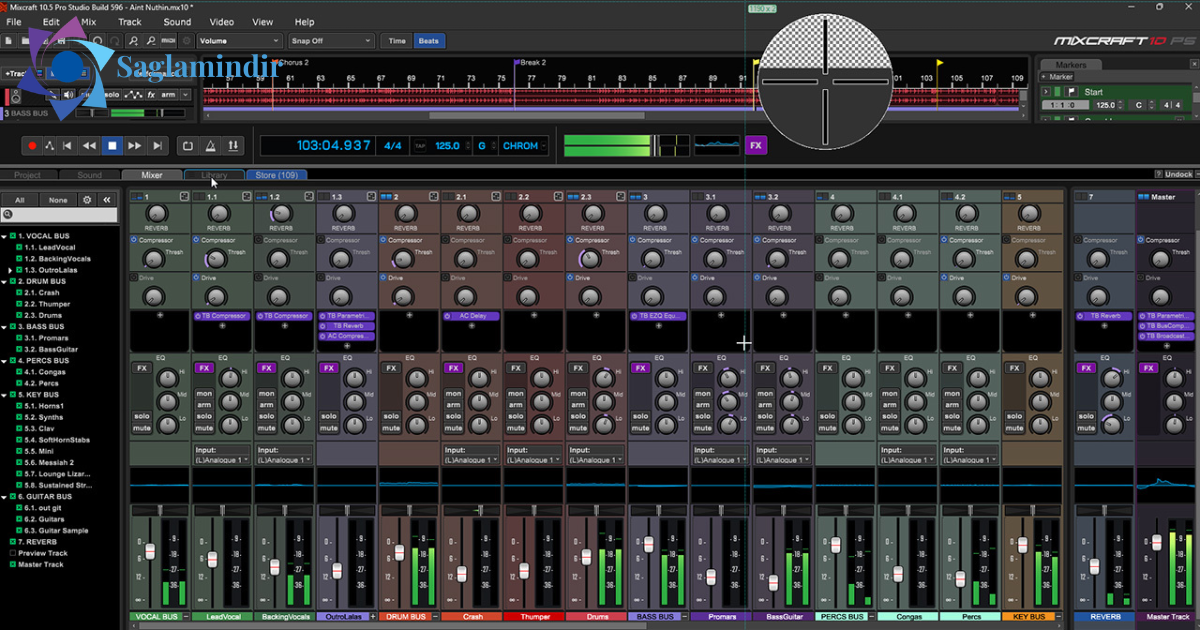1200x630 pixels.
Task: Expand 1.3. OutroLalas tree node
Action: coord(10,270)
